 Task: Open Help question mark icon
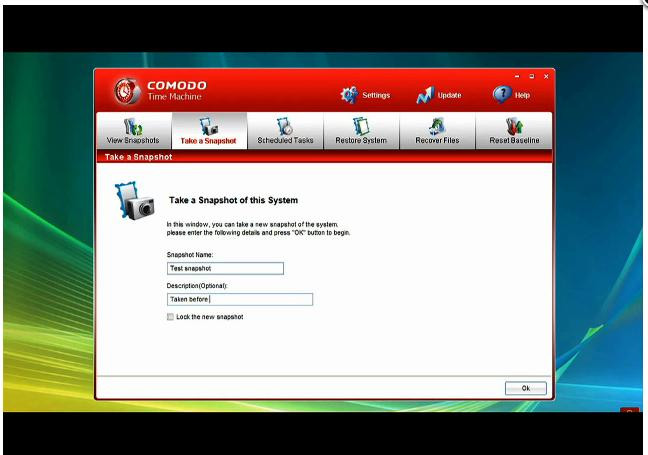502,95
